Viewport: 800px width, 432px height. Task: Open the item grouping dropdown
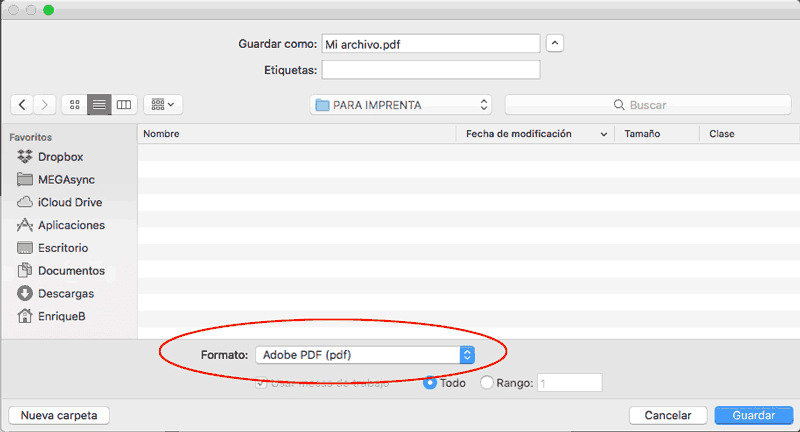point(163,105)
